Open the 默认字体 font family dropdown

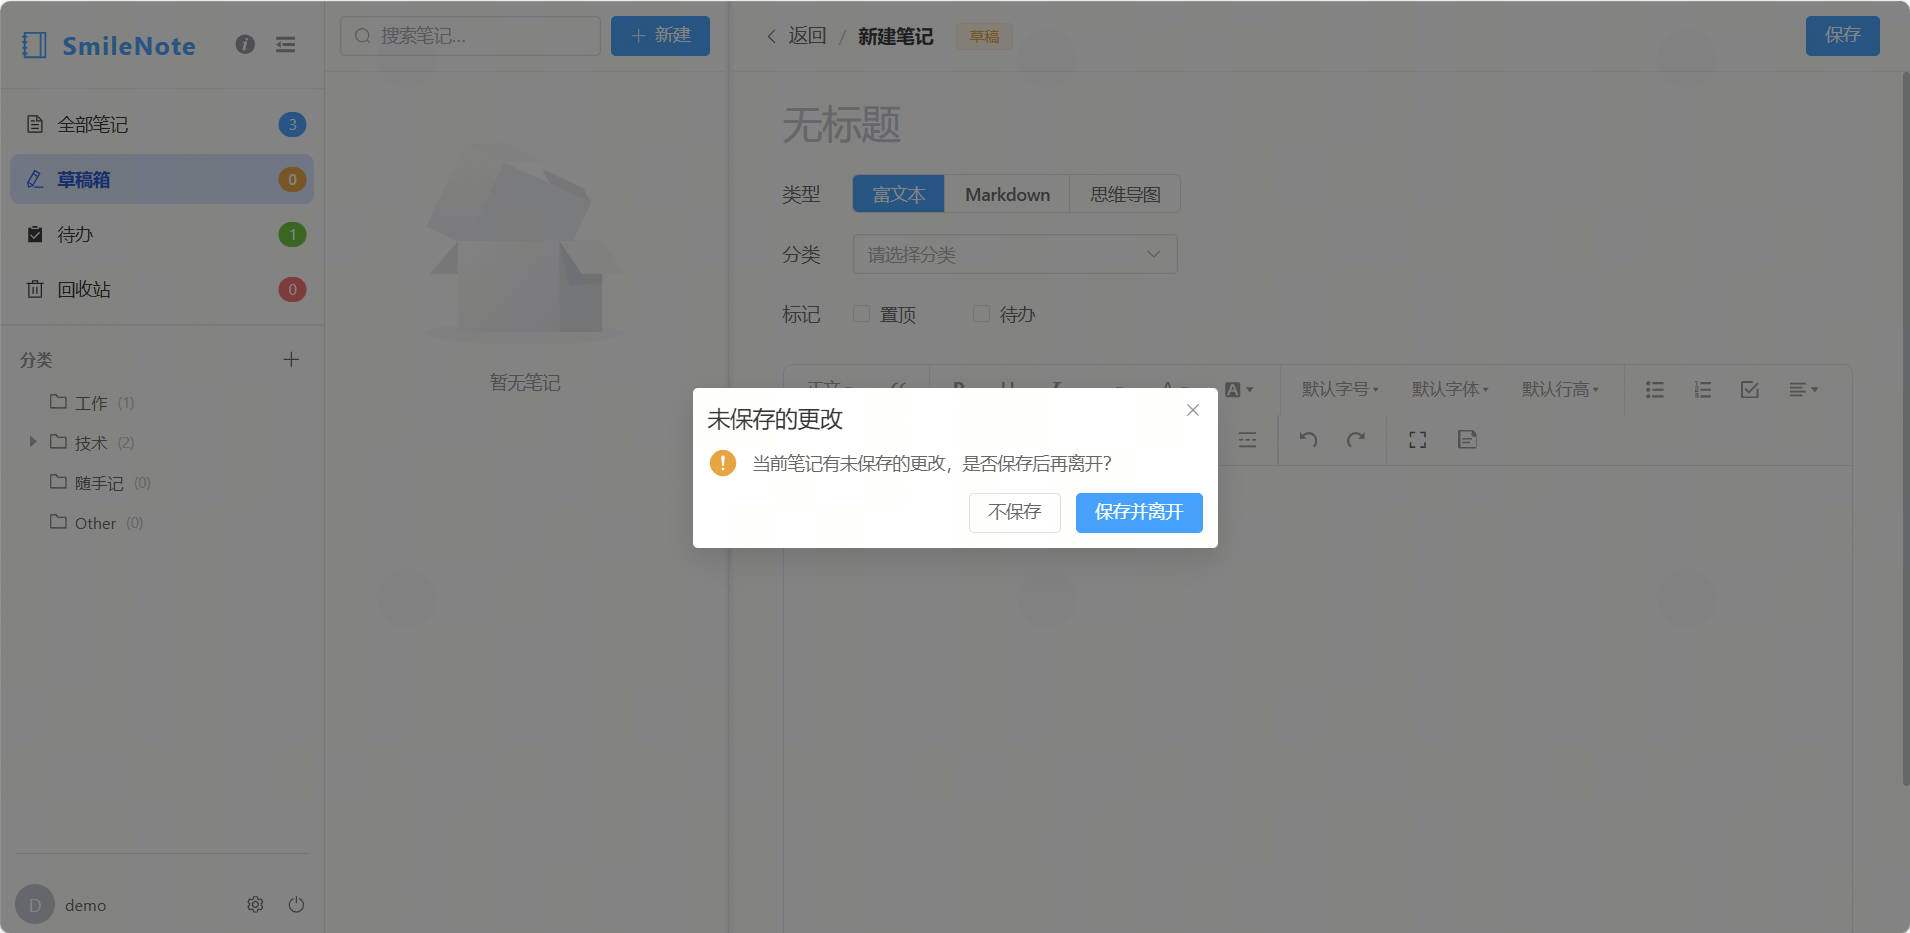click(1450, 389)
